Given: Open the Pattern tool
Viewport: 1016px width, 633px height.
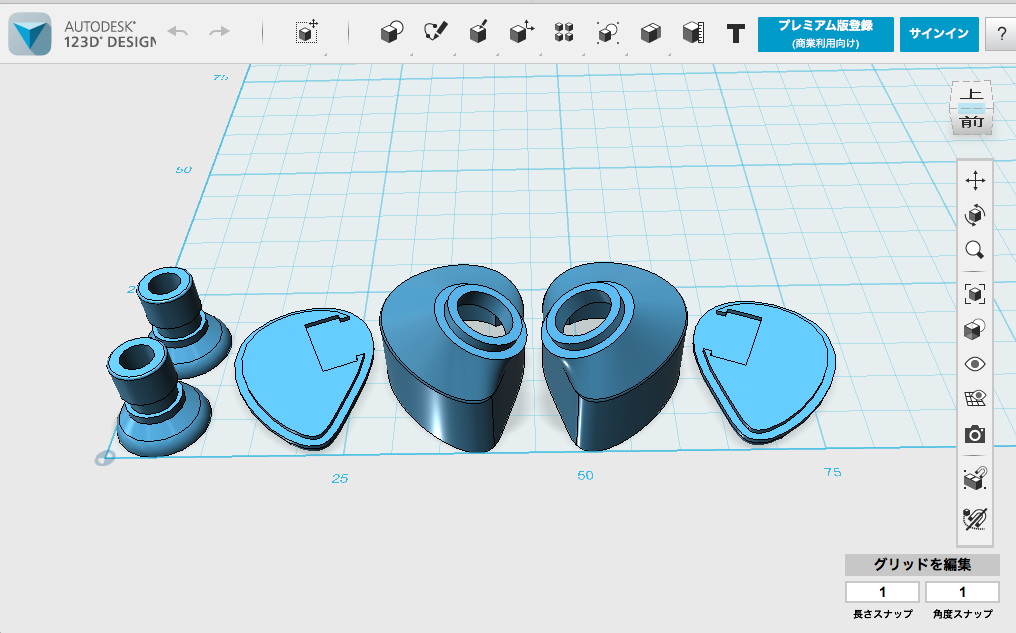Looking at the screenshot, I should click(x=564, y=32).
